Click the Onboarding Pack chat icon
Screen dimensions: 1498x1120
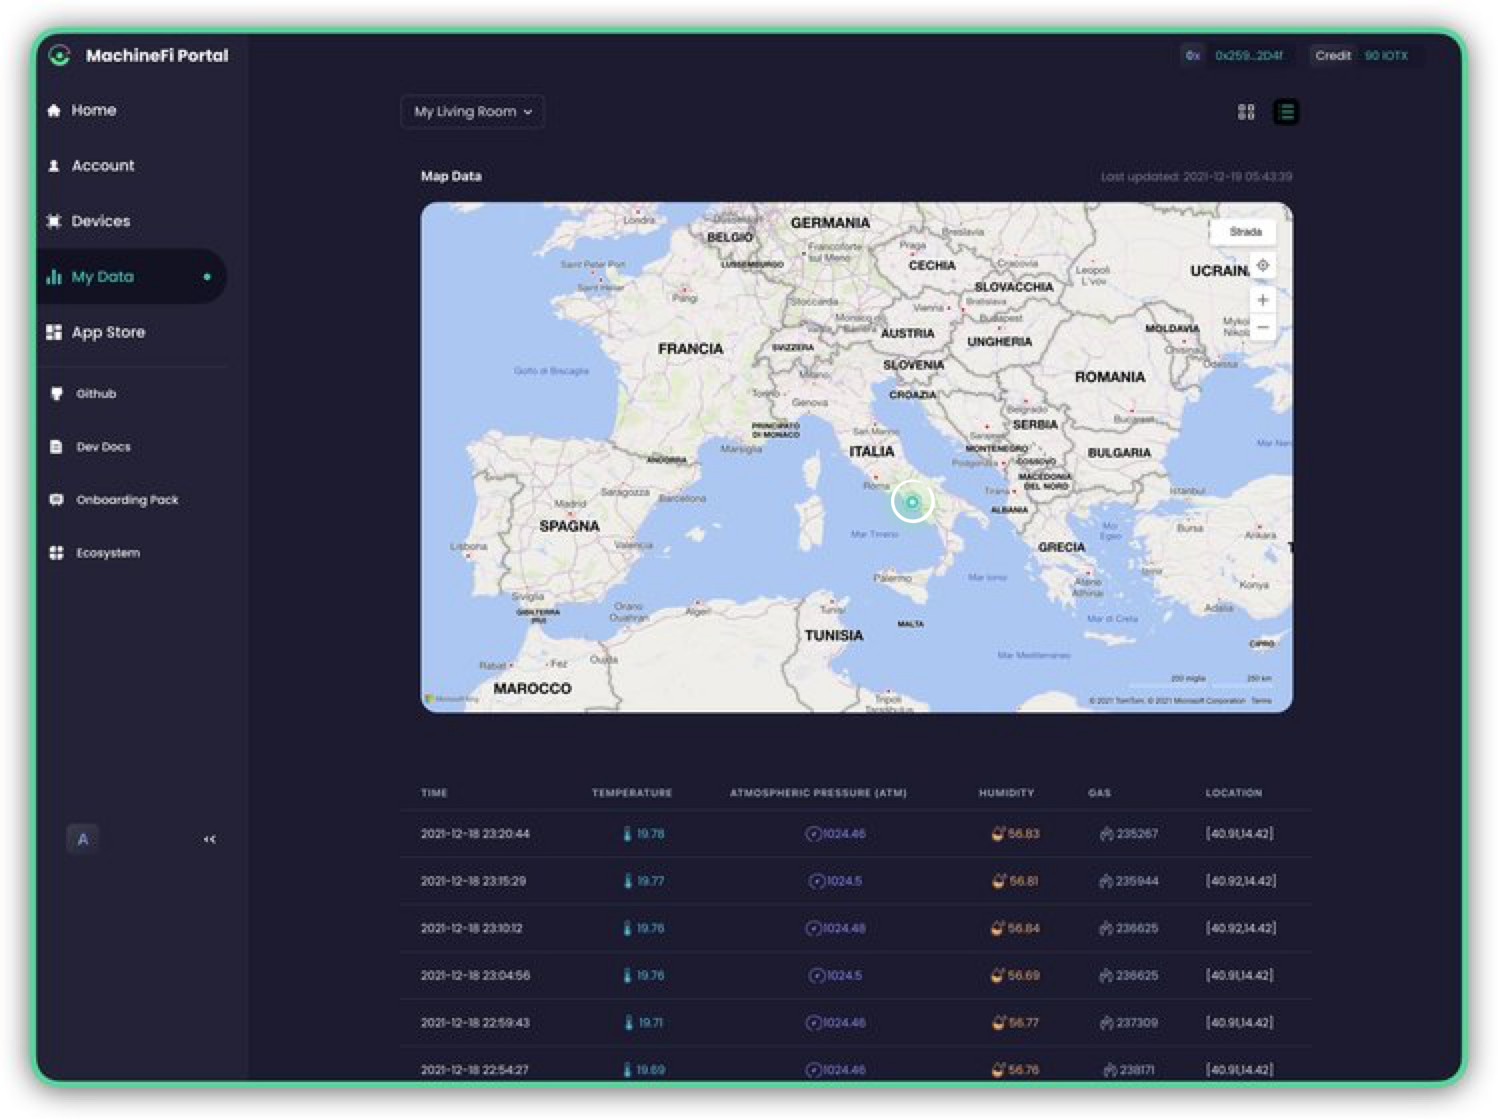click(x=56, y=500)
